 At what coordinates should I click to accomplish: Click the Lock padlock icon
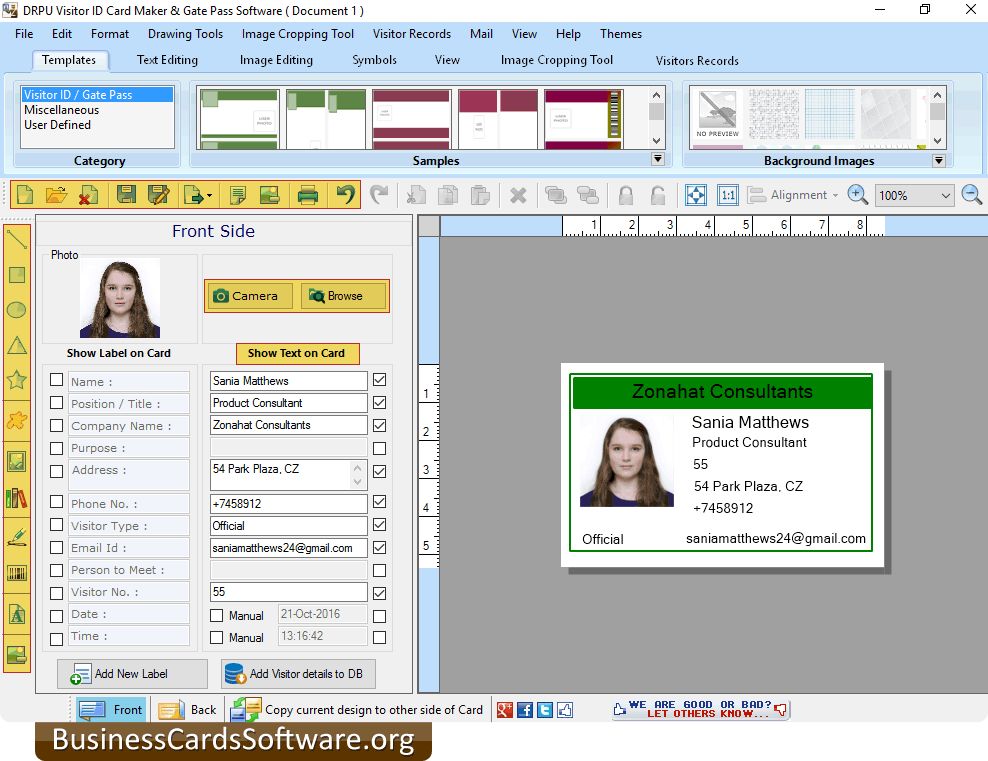tap(626, 195)
